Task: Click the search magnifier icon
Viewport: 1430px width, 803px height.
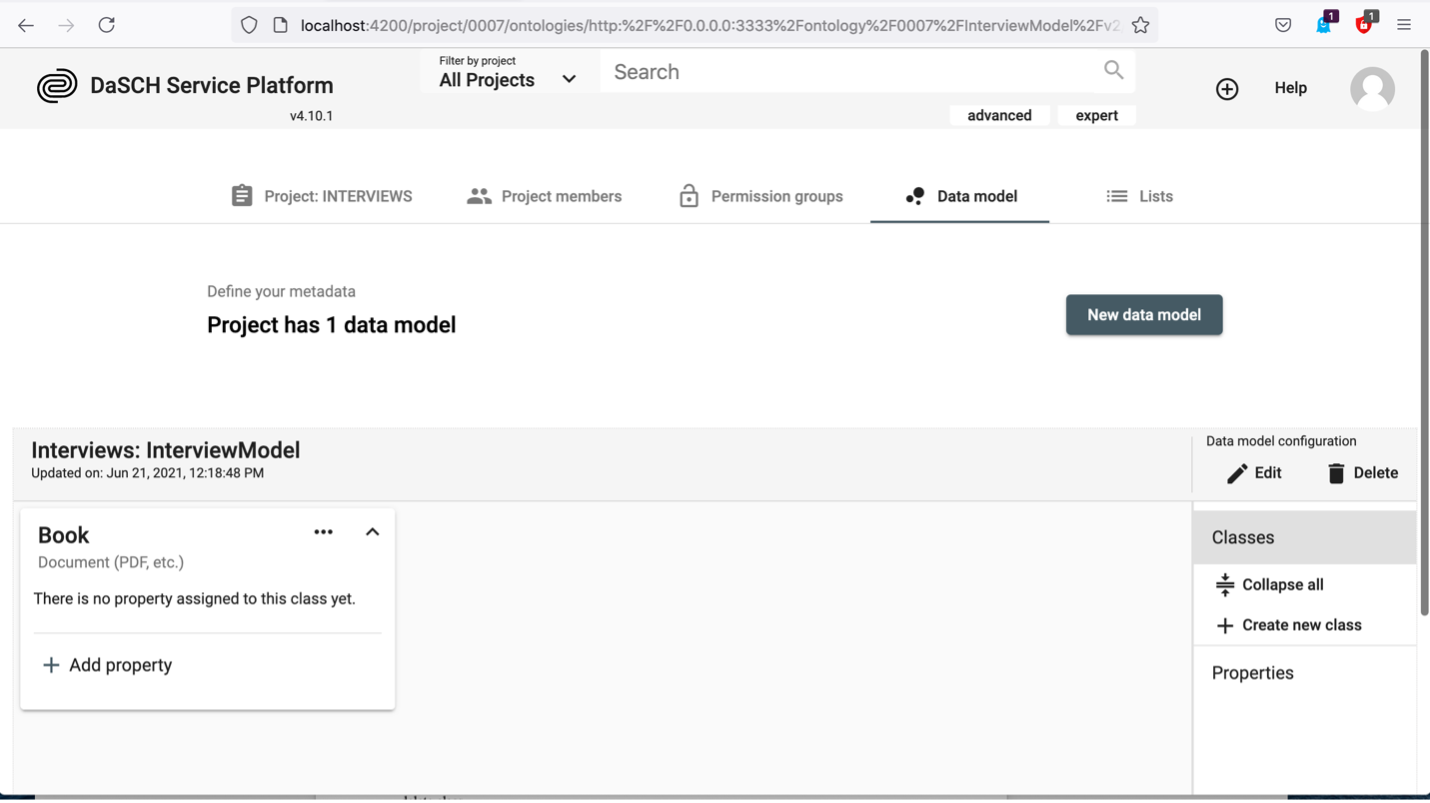Action: click(1113, 70)
